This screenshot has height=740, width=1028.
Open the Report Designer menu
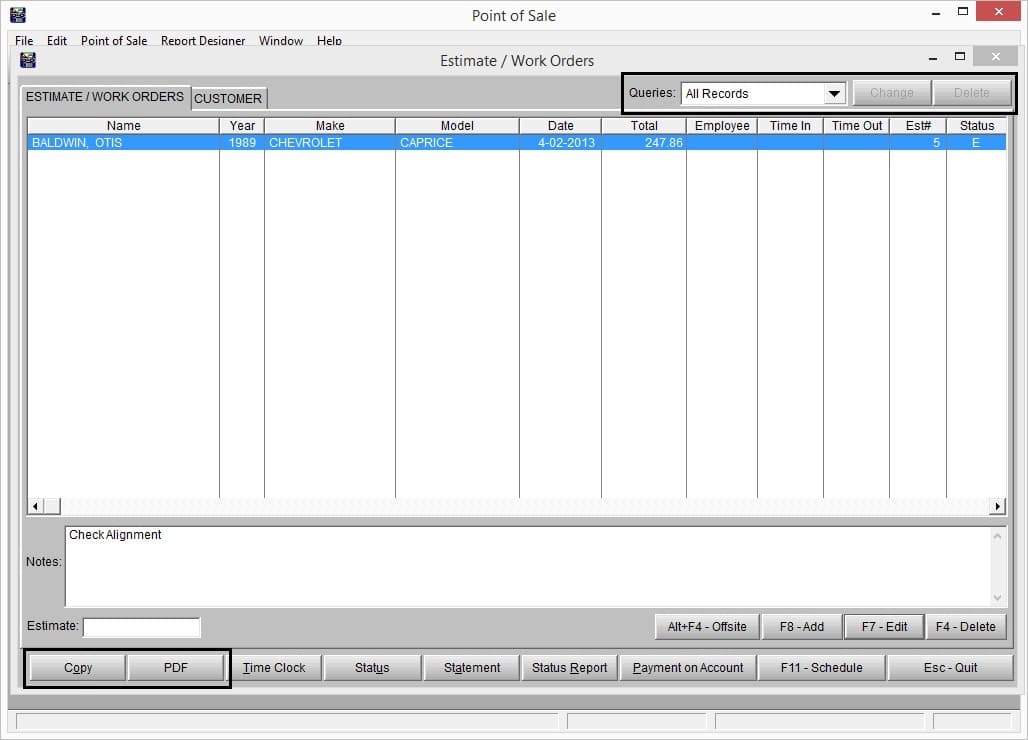pos(203,41)
